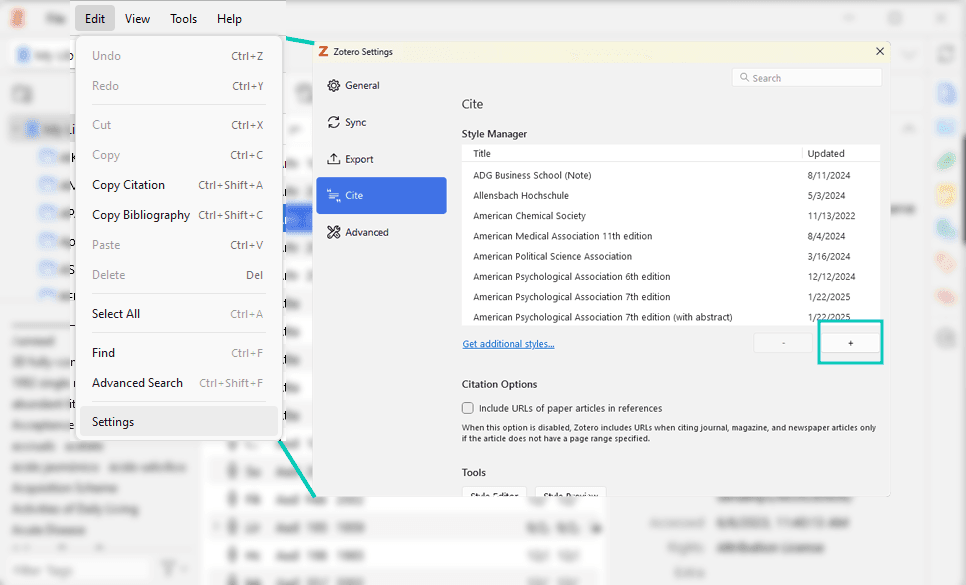
Task: Select the Cite settings pane
Action: 381,196
